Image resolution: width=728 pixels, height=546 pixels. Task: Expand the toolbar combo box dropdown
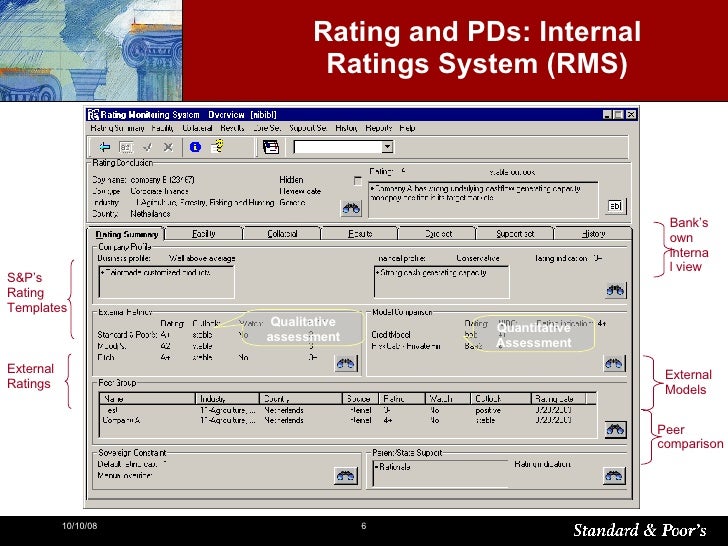tap(387, 146)
